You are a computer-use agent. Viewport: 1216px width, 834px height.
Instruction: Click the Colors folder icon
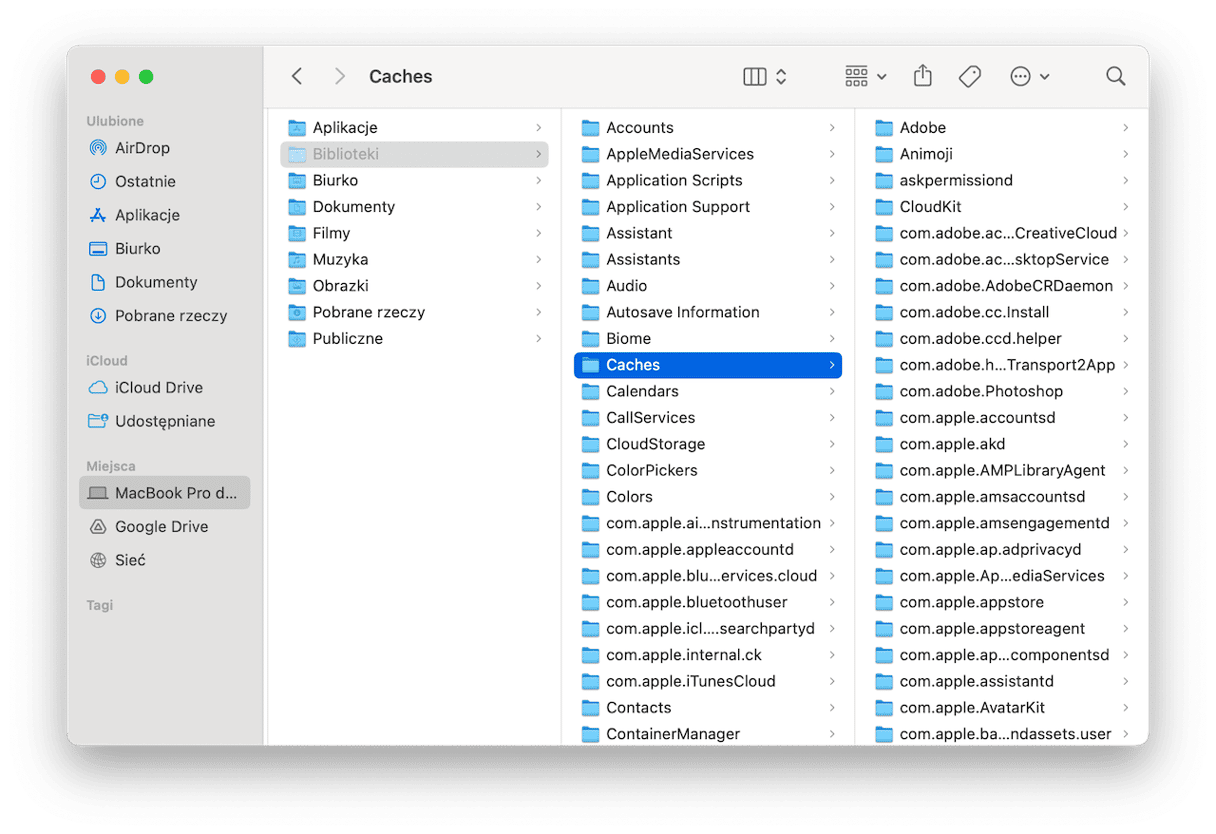(590, 496)
